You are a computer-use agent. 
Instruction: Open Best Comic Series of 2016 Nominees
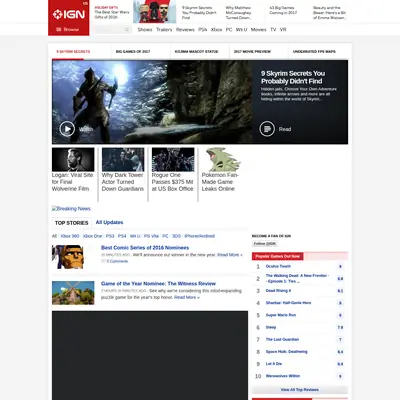(x=145, y=248)
